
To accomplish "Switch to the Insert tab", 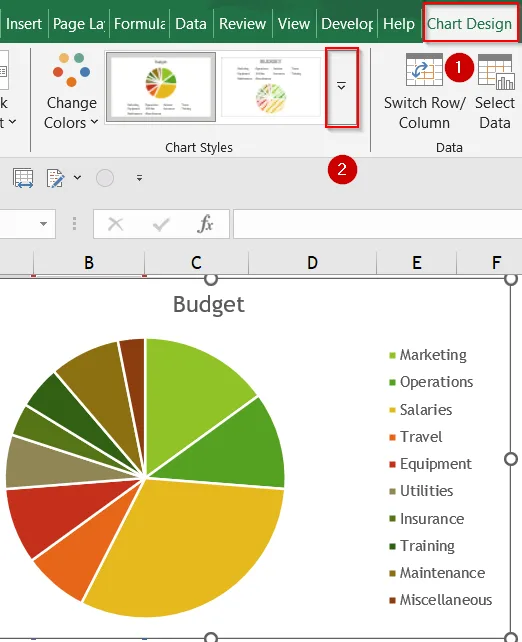I will (x=24, y=24).
